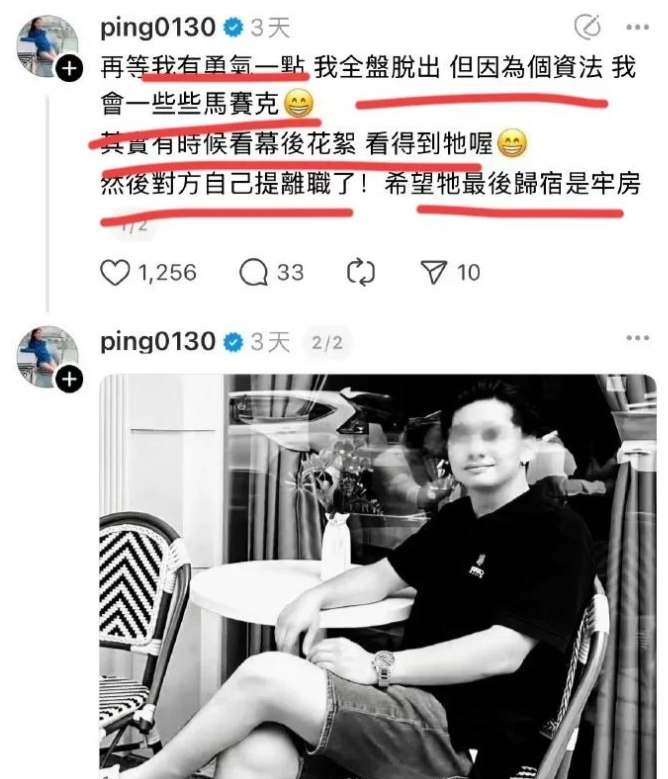
Task: View the 1,256 likes count
Action: point(167,273)
